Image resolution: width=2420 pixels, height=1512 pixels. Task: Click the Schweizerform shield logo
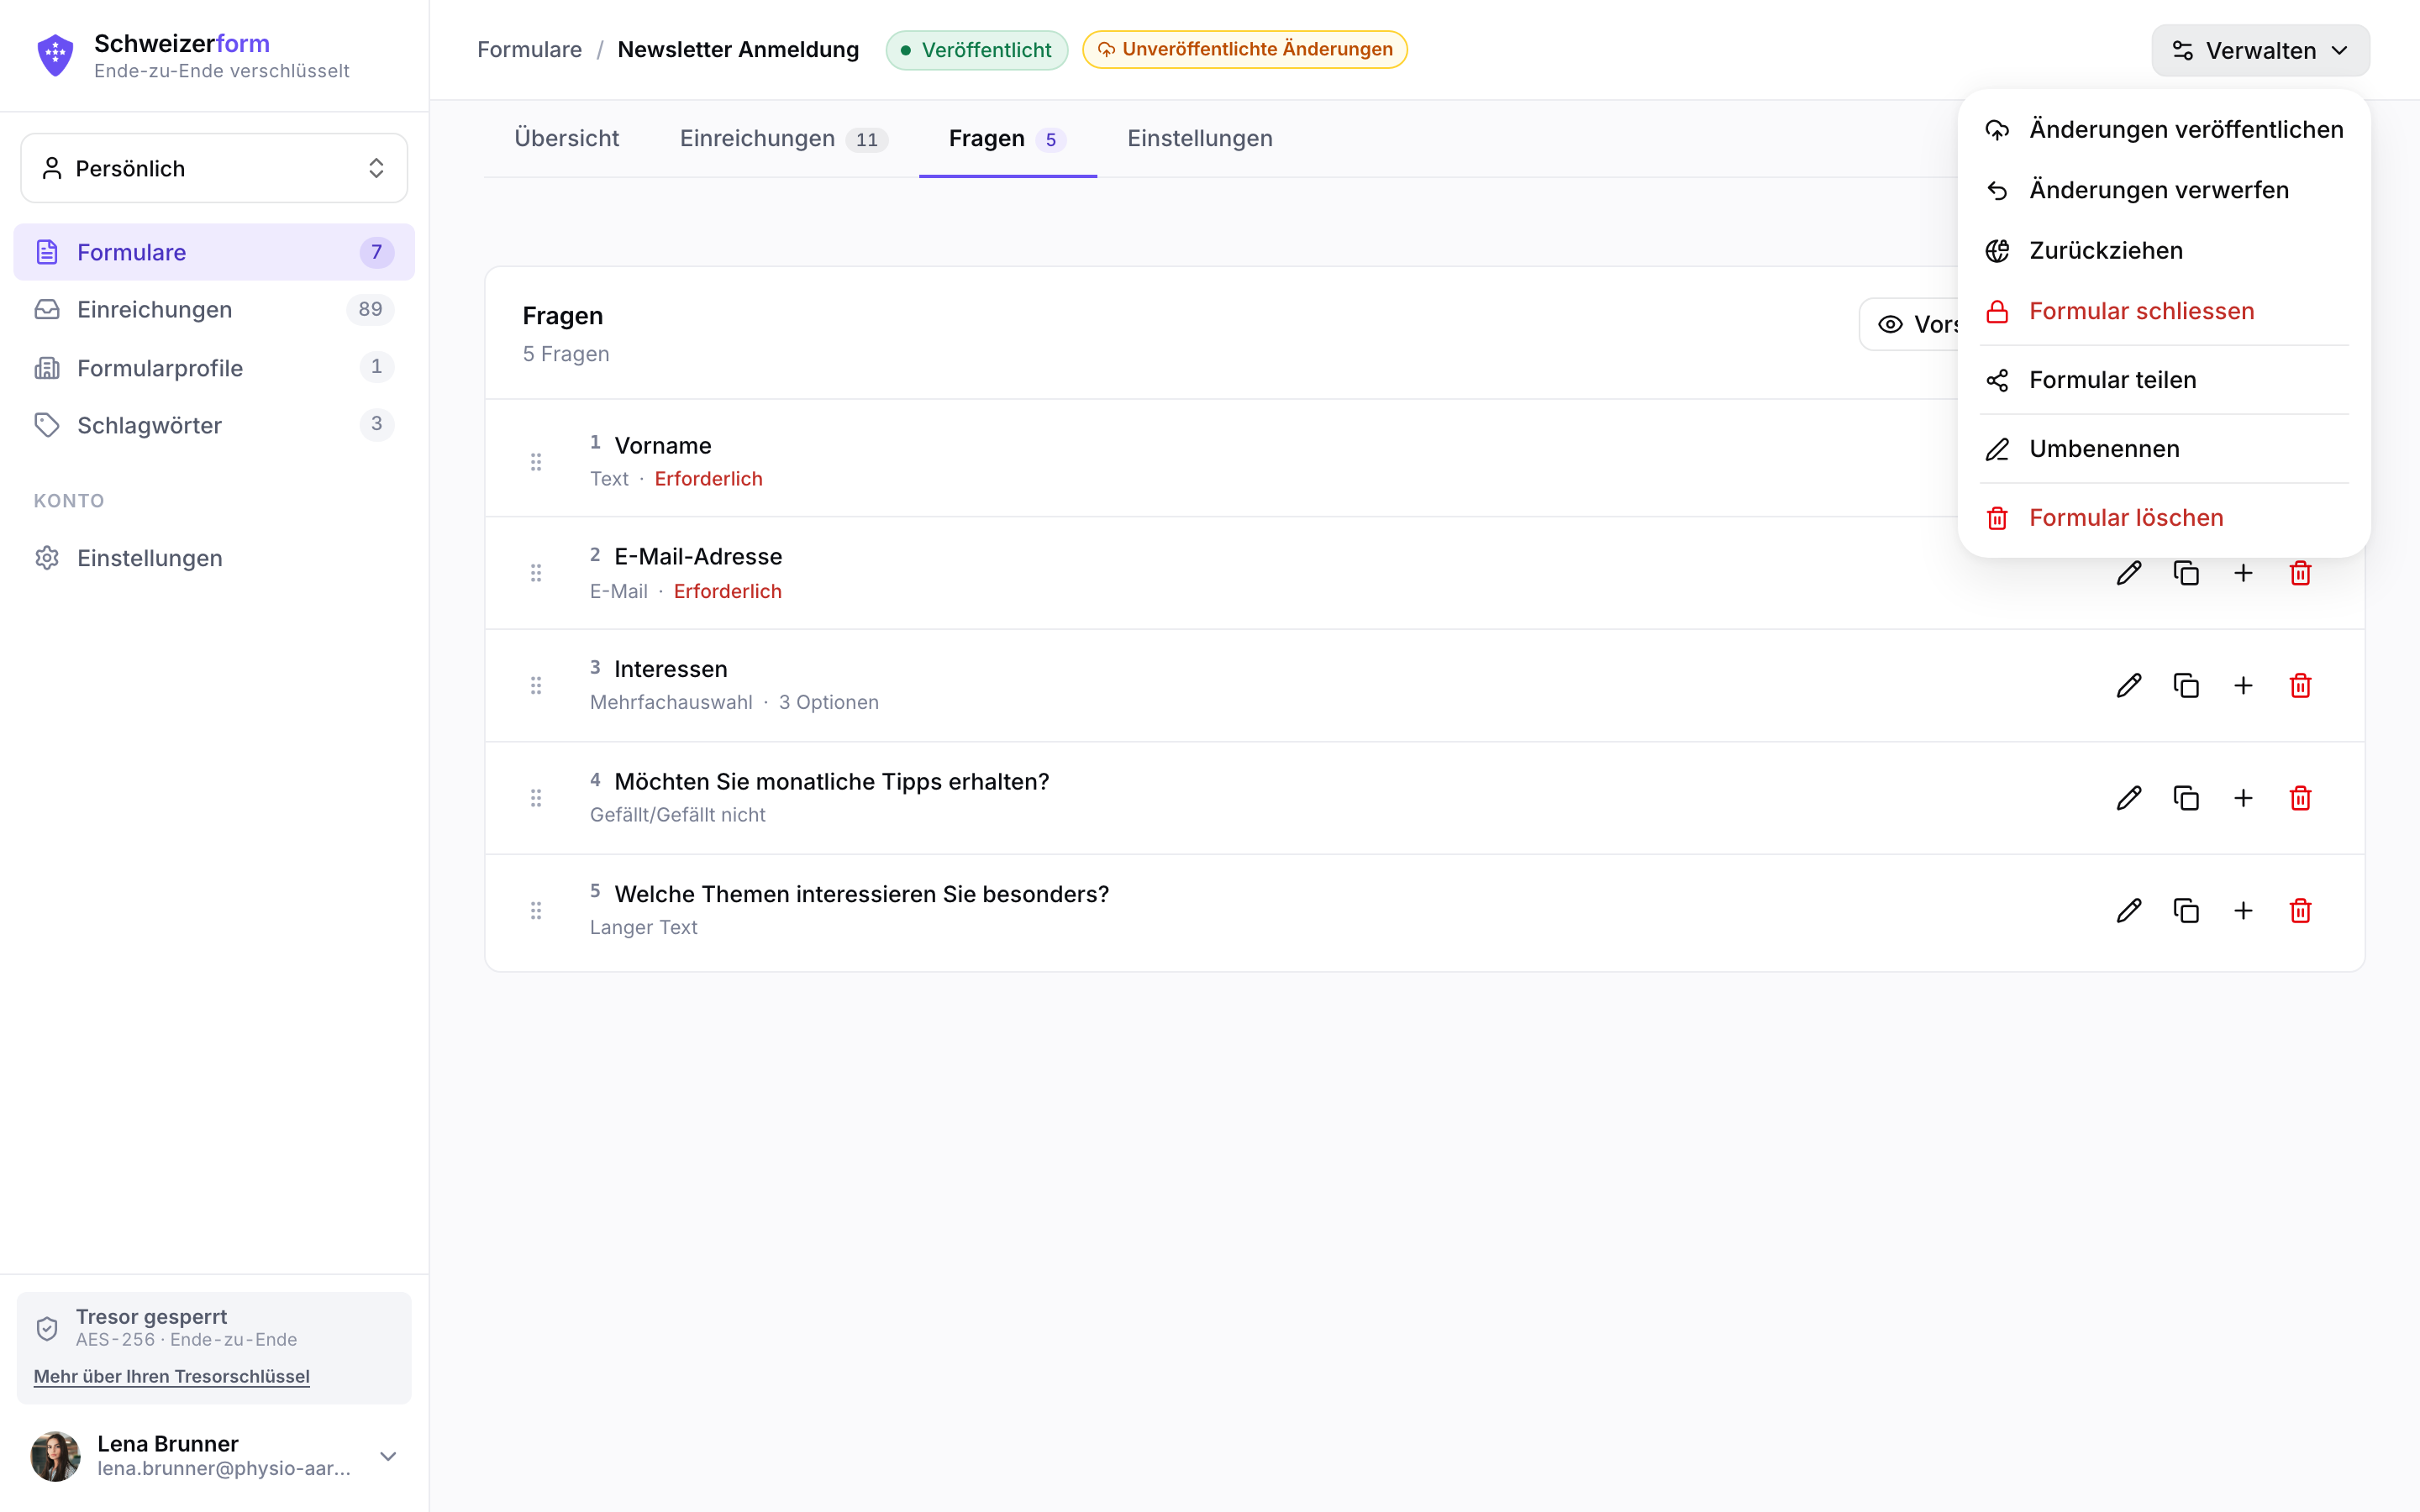click(55, 55)
